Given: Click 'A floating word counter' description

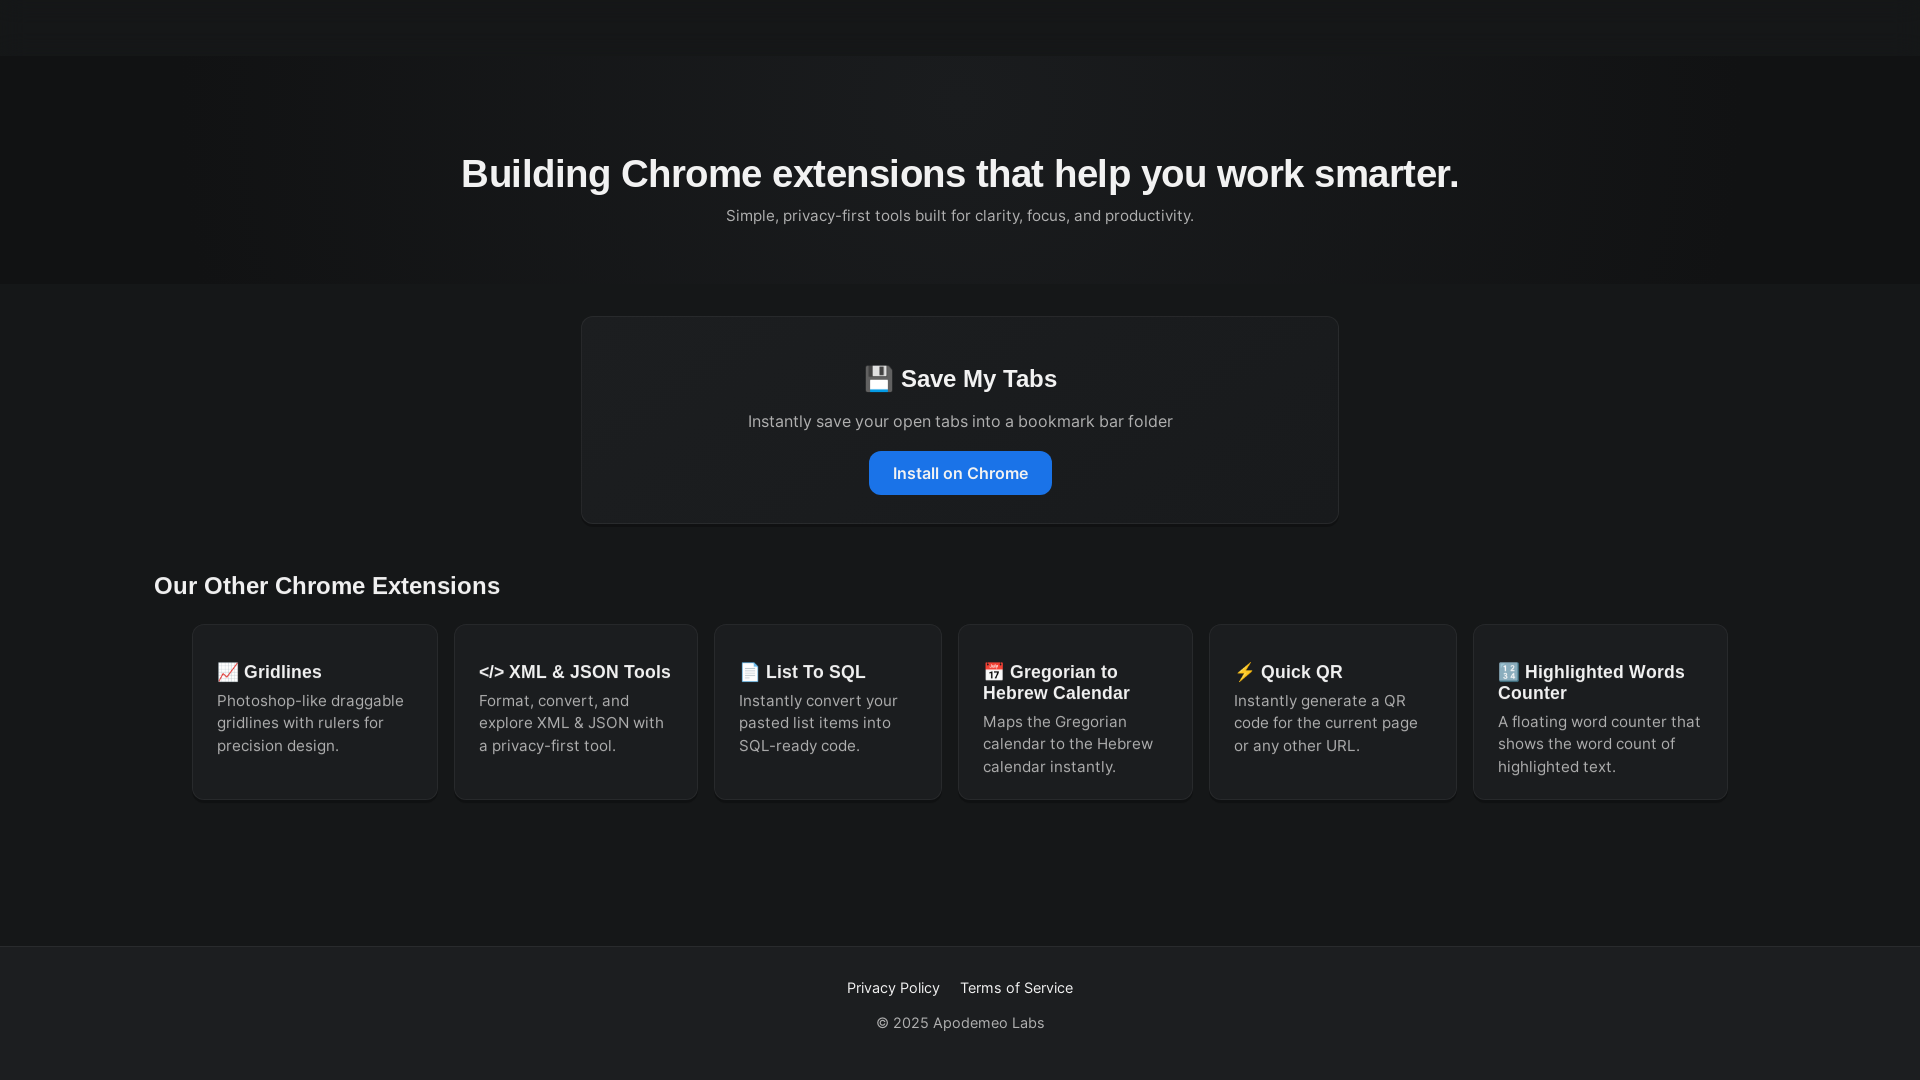Looking at the screenshot, I should [1599, 744].
